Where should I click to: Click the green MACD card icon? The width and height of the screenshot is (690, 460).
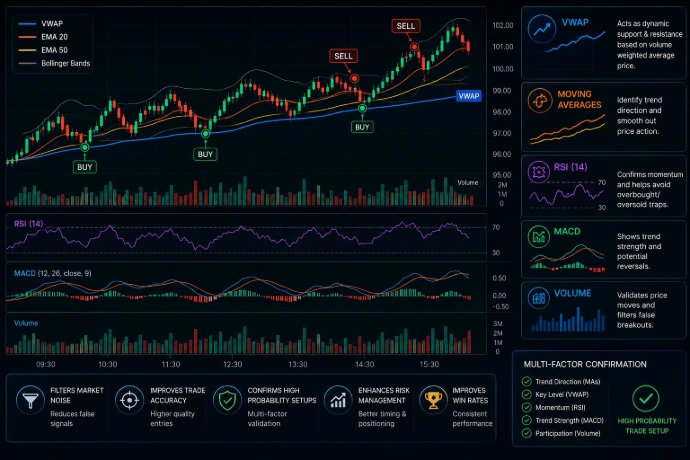coord(539,236)
